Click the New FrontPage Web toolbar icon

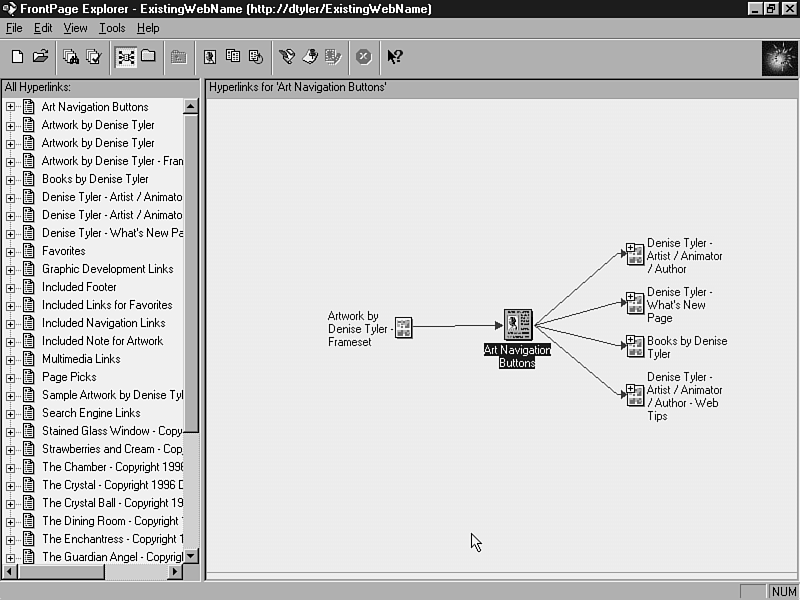click(18, 57)
